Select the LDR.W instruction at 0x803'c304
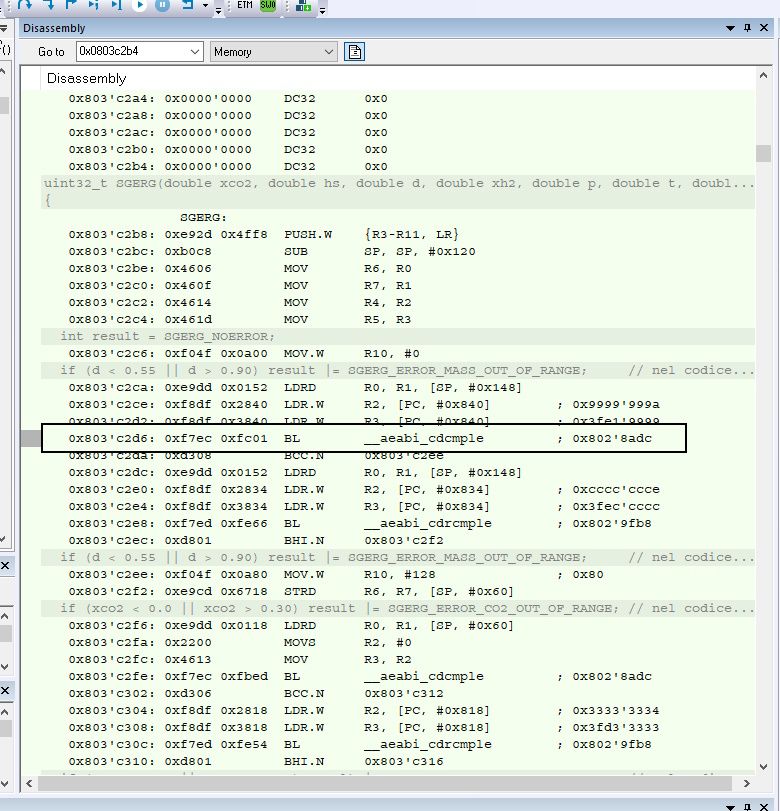Image resolution: width=780 pixels, height=811 pixels. (398, 711)
